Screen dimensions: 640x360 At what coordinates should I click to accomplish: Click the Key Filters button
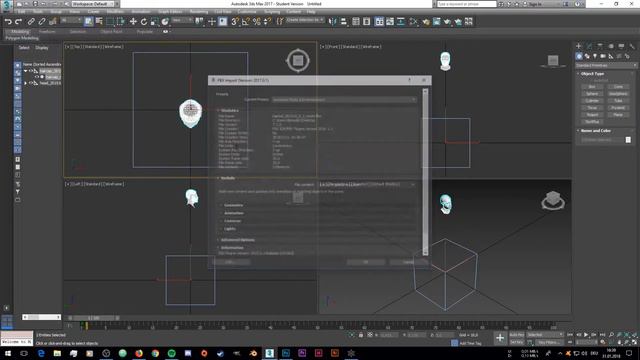tap(548, 342)
